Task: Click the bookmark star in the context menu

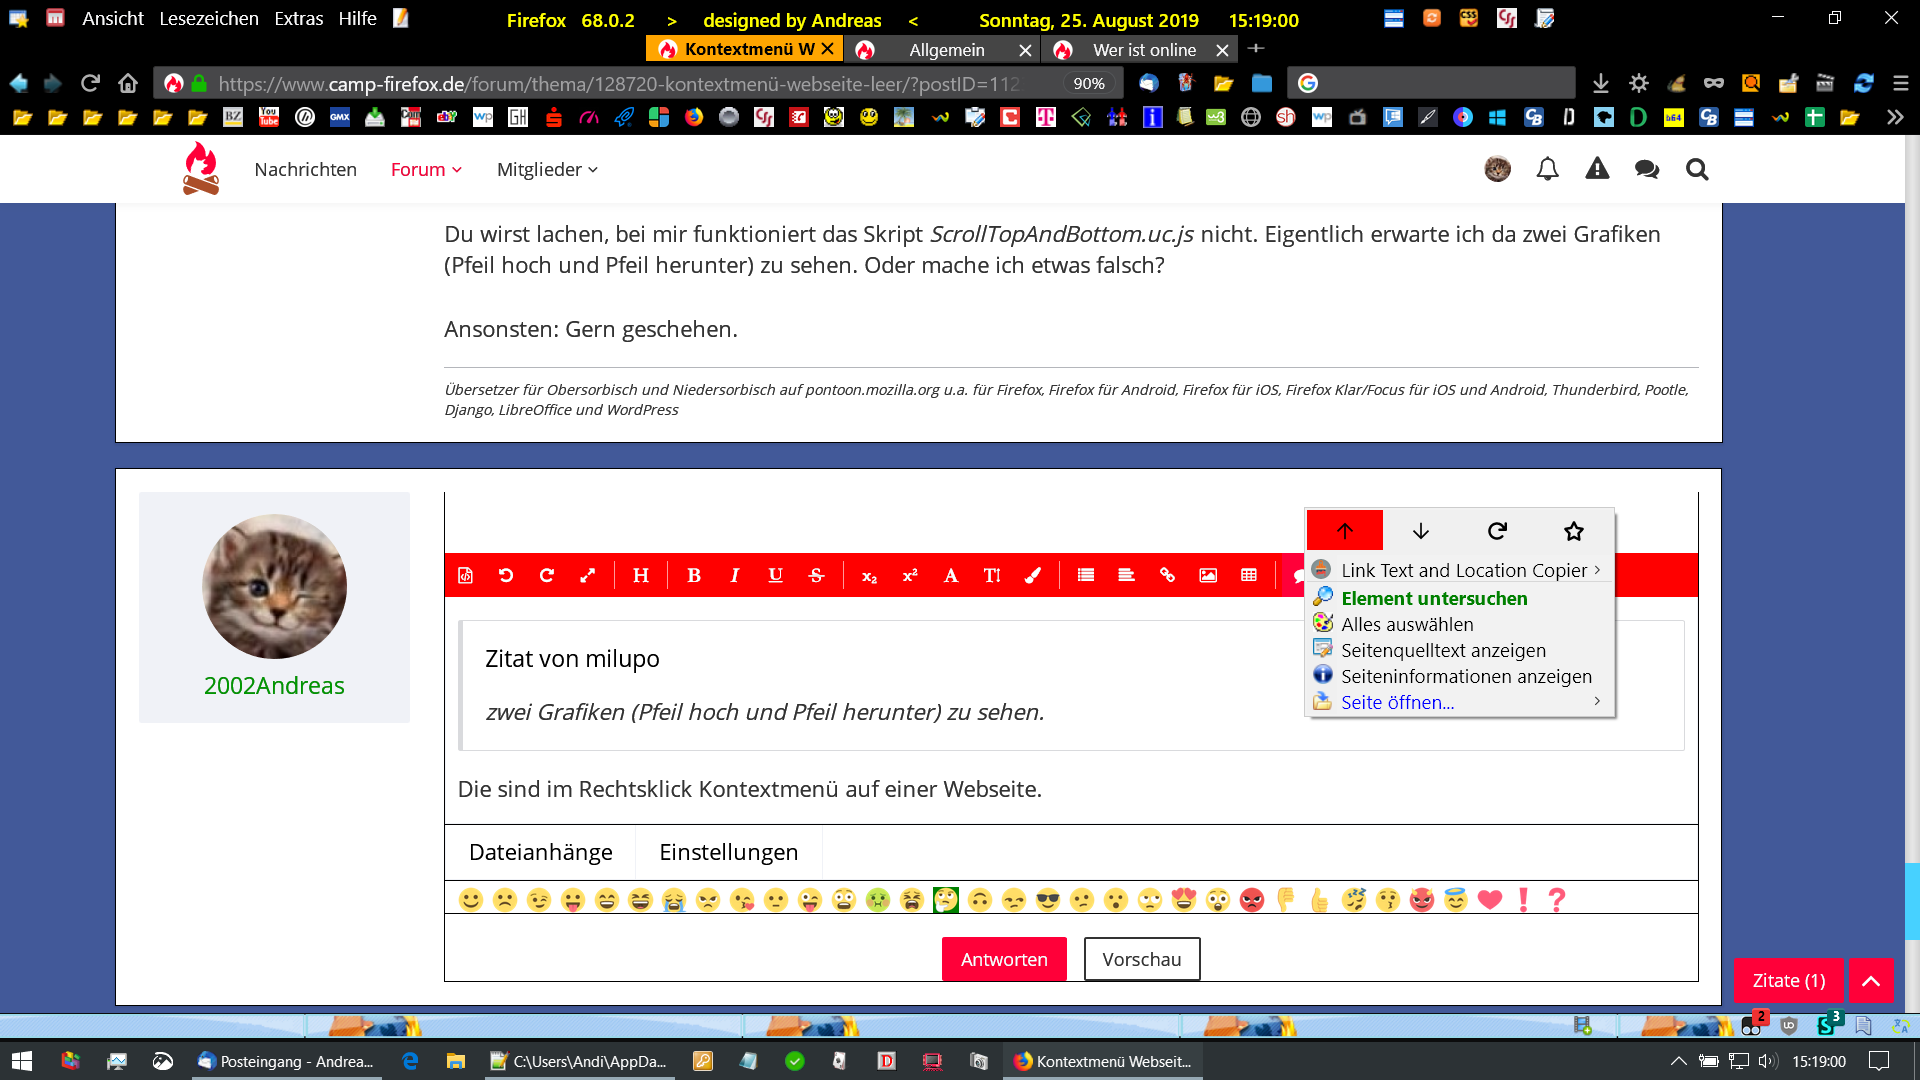Action: pyautogui.click(x=1573, y=531)
